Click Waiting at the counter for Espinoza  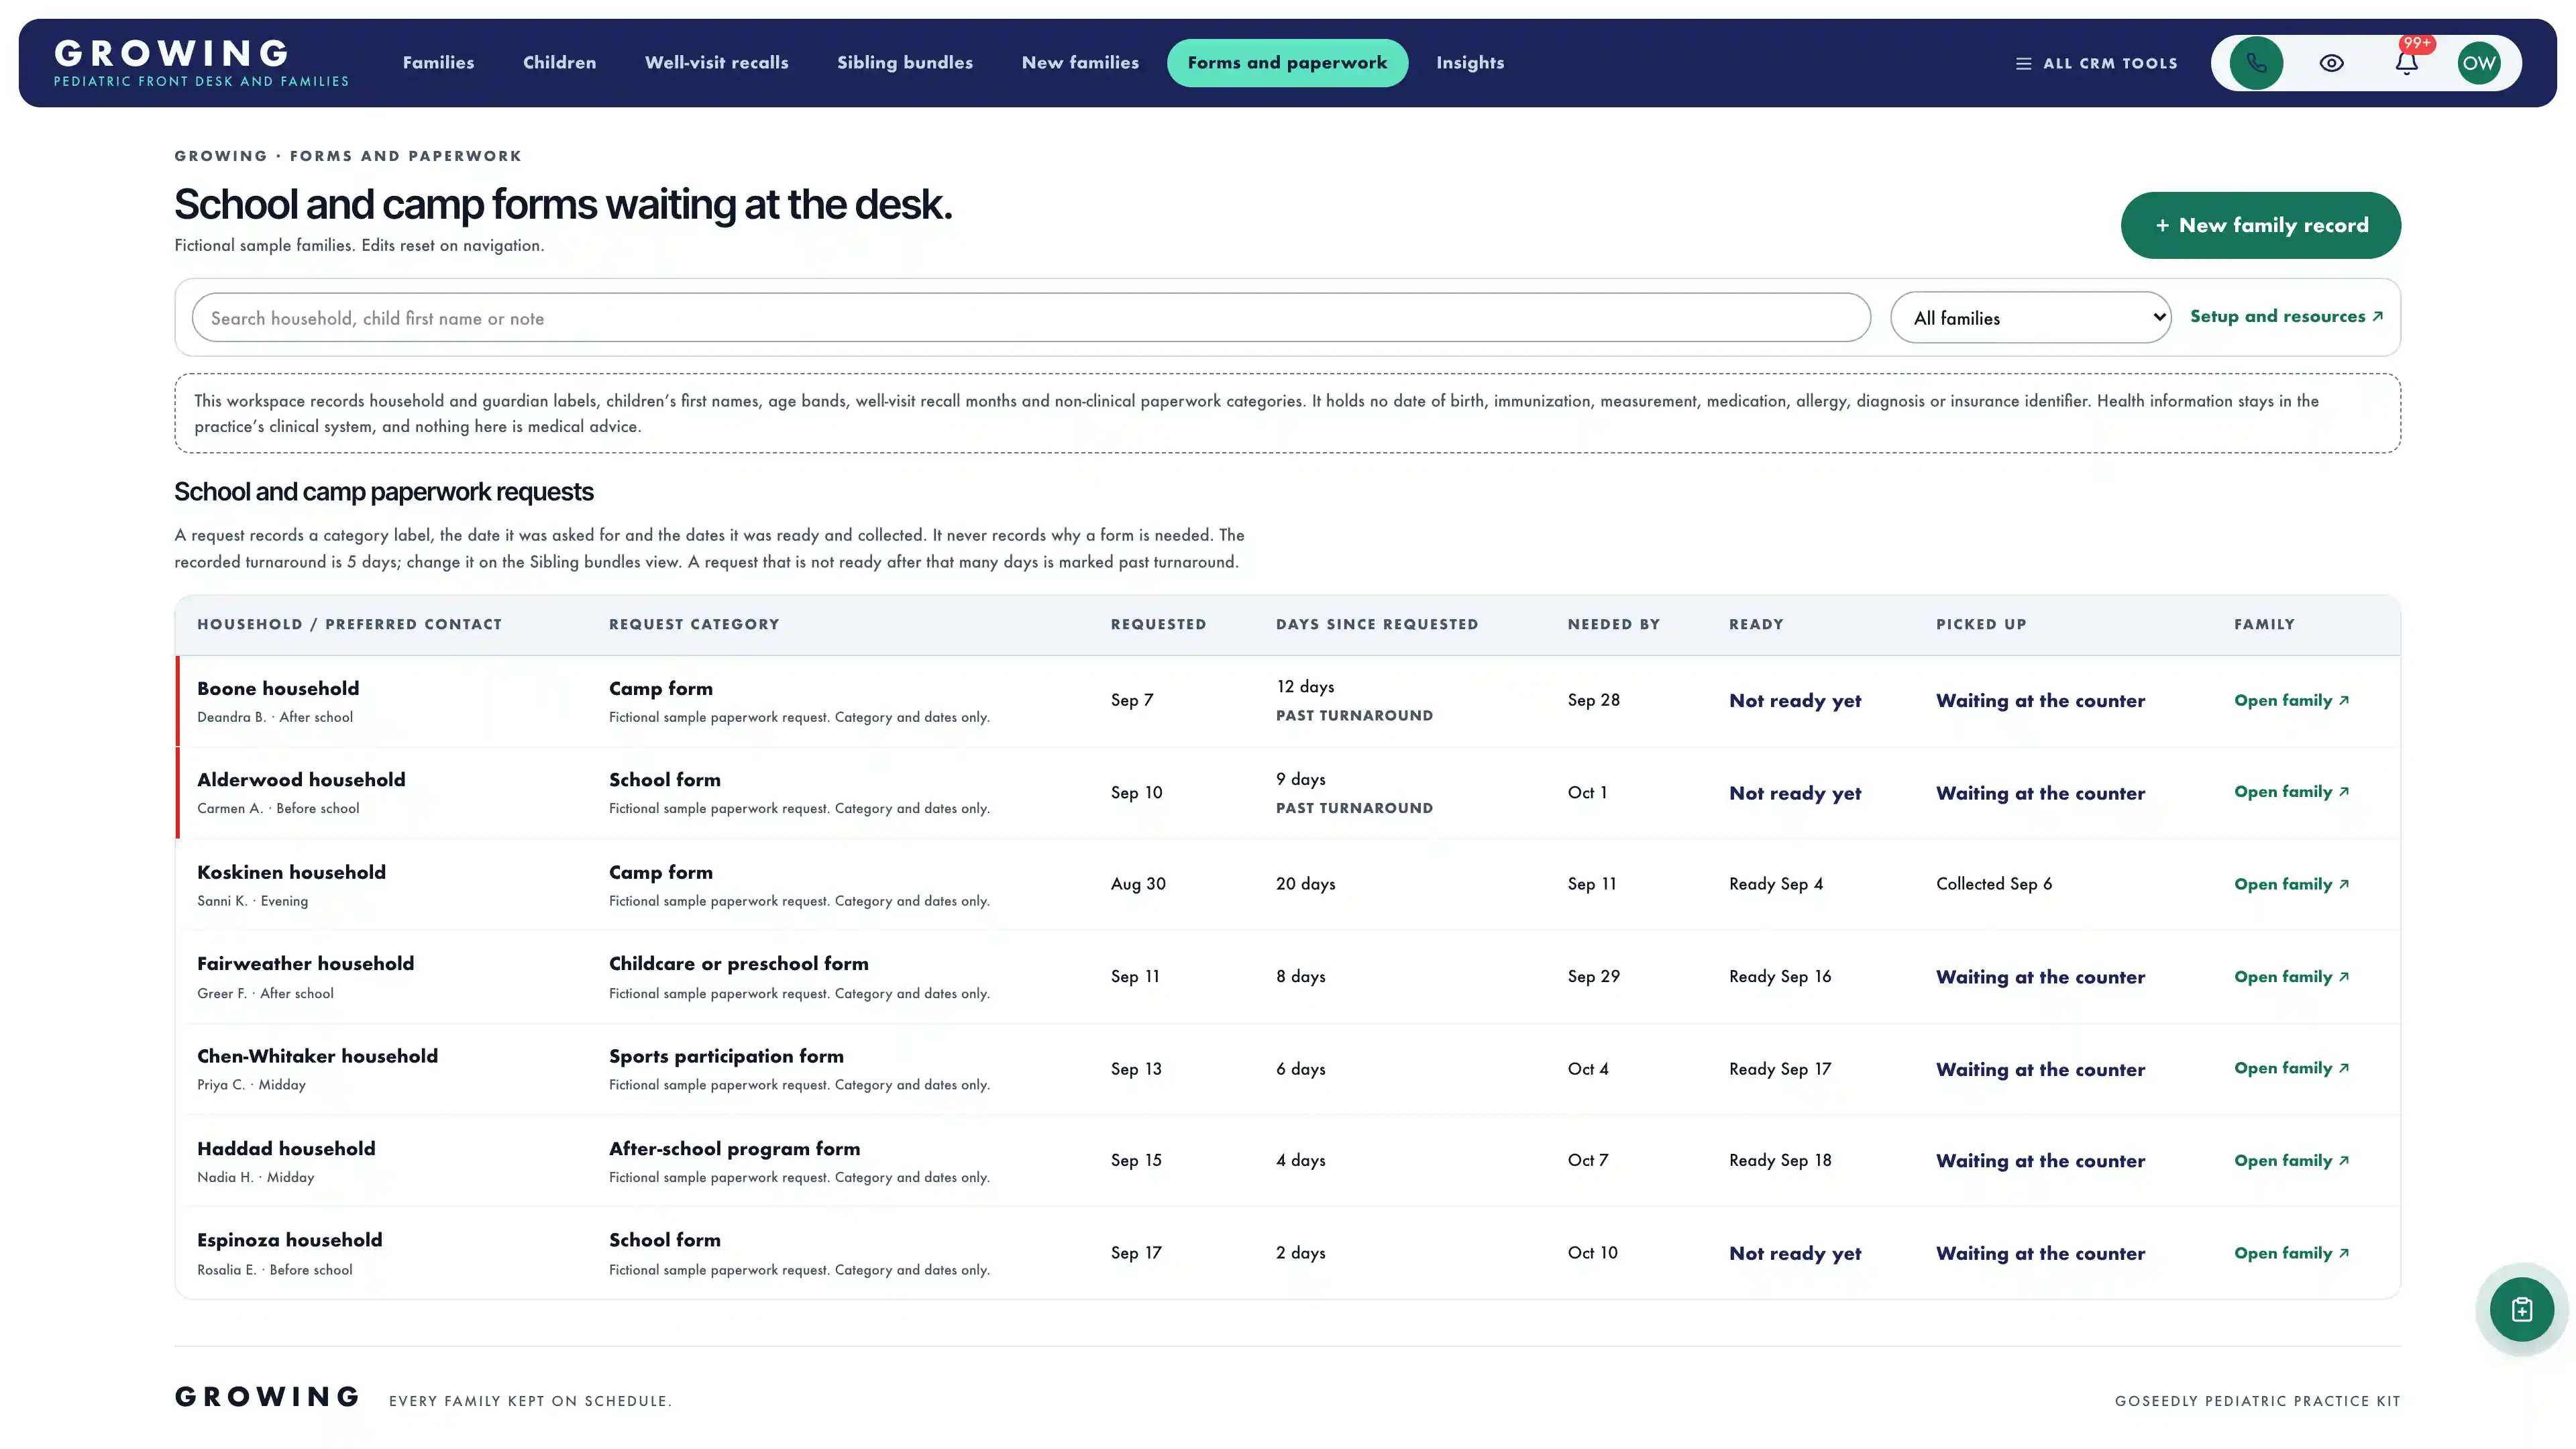click(x=2040, y=1254)
